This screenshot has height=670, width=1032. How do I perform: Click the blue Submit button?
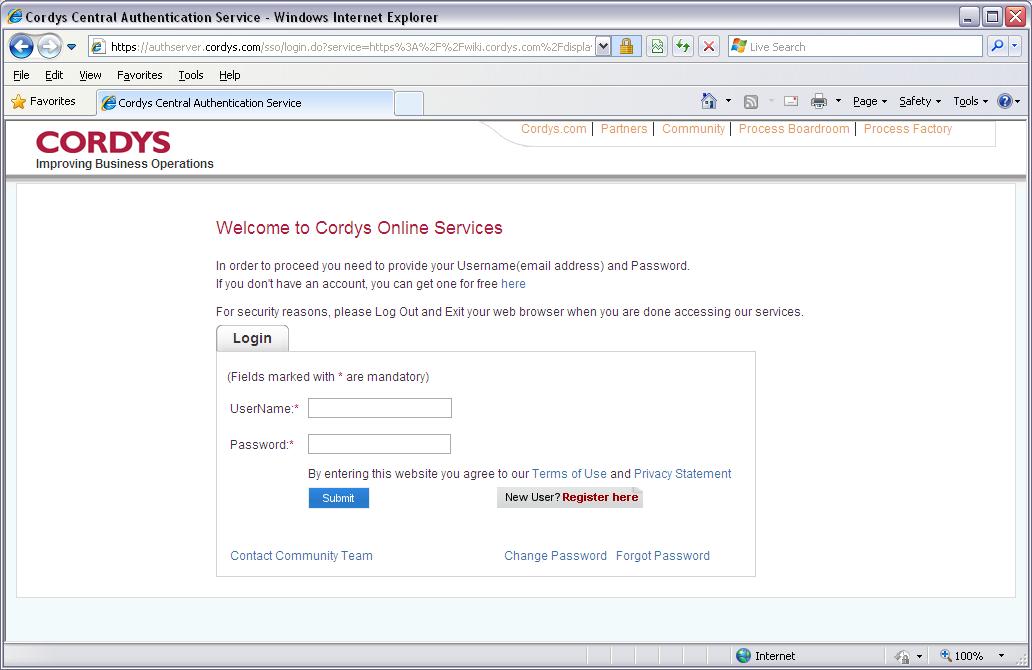point(338,498)
